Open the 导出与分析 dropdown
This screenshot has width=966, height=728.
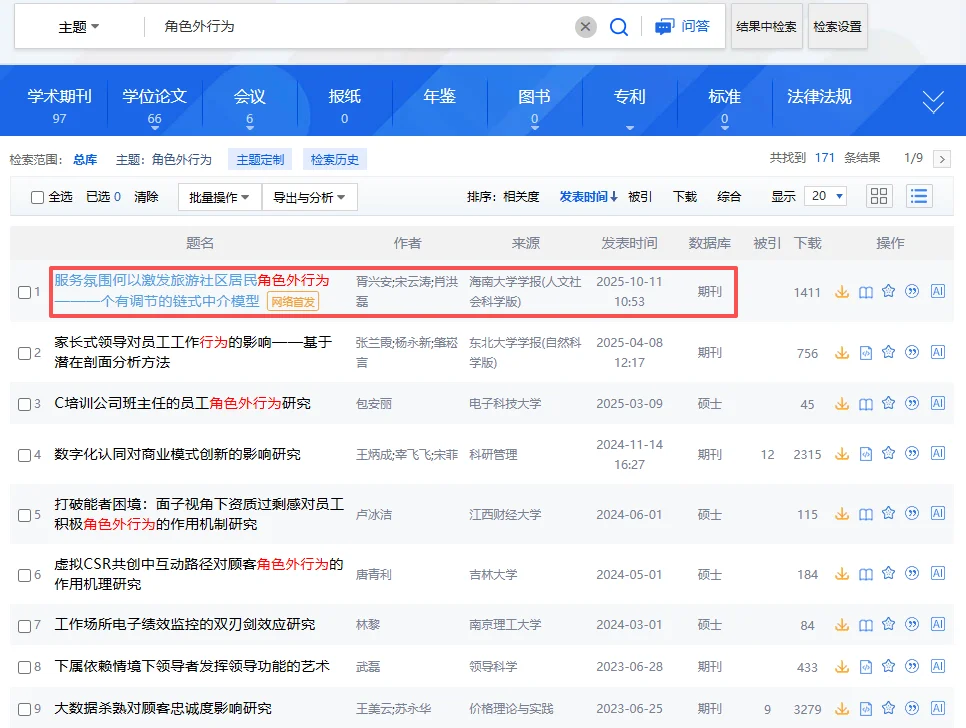[x=309, y=197]
